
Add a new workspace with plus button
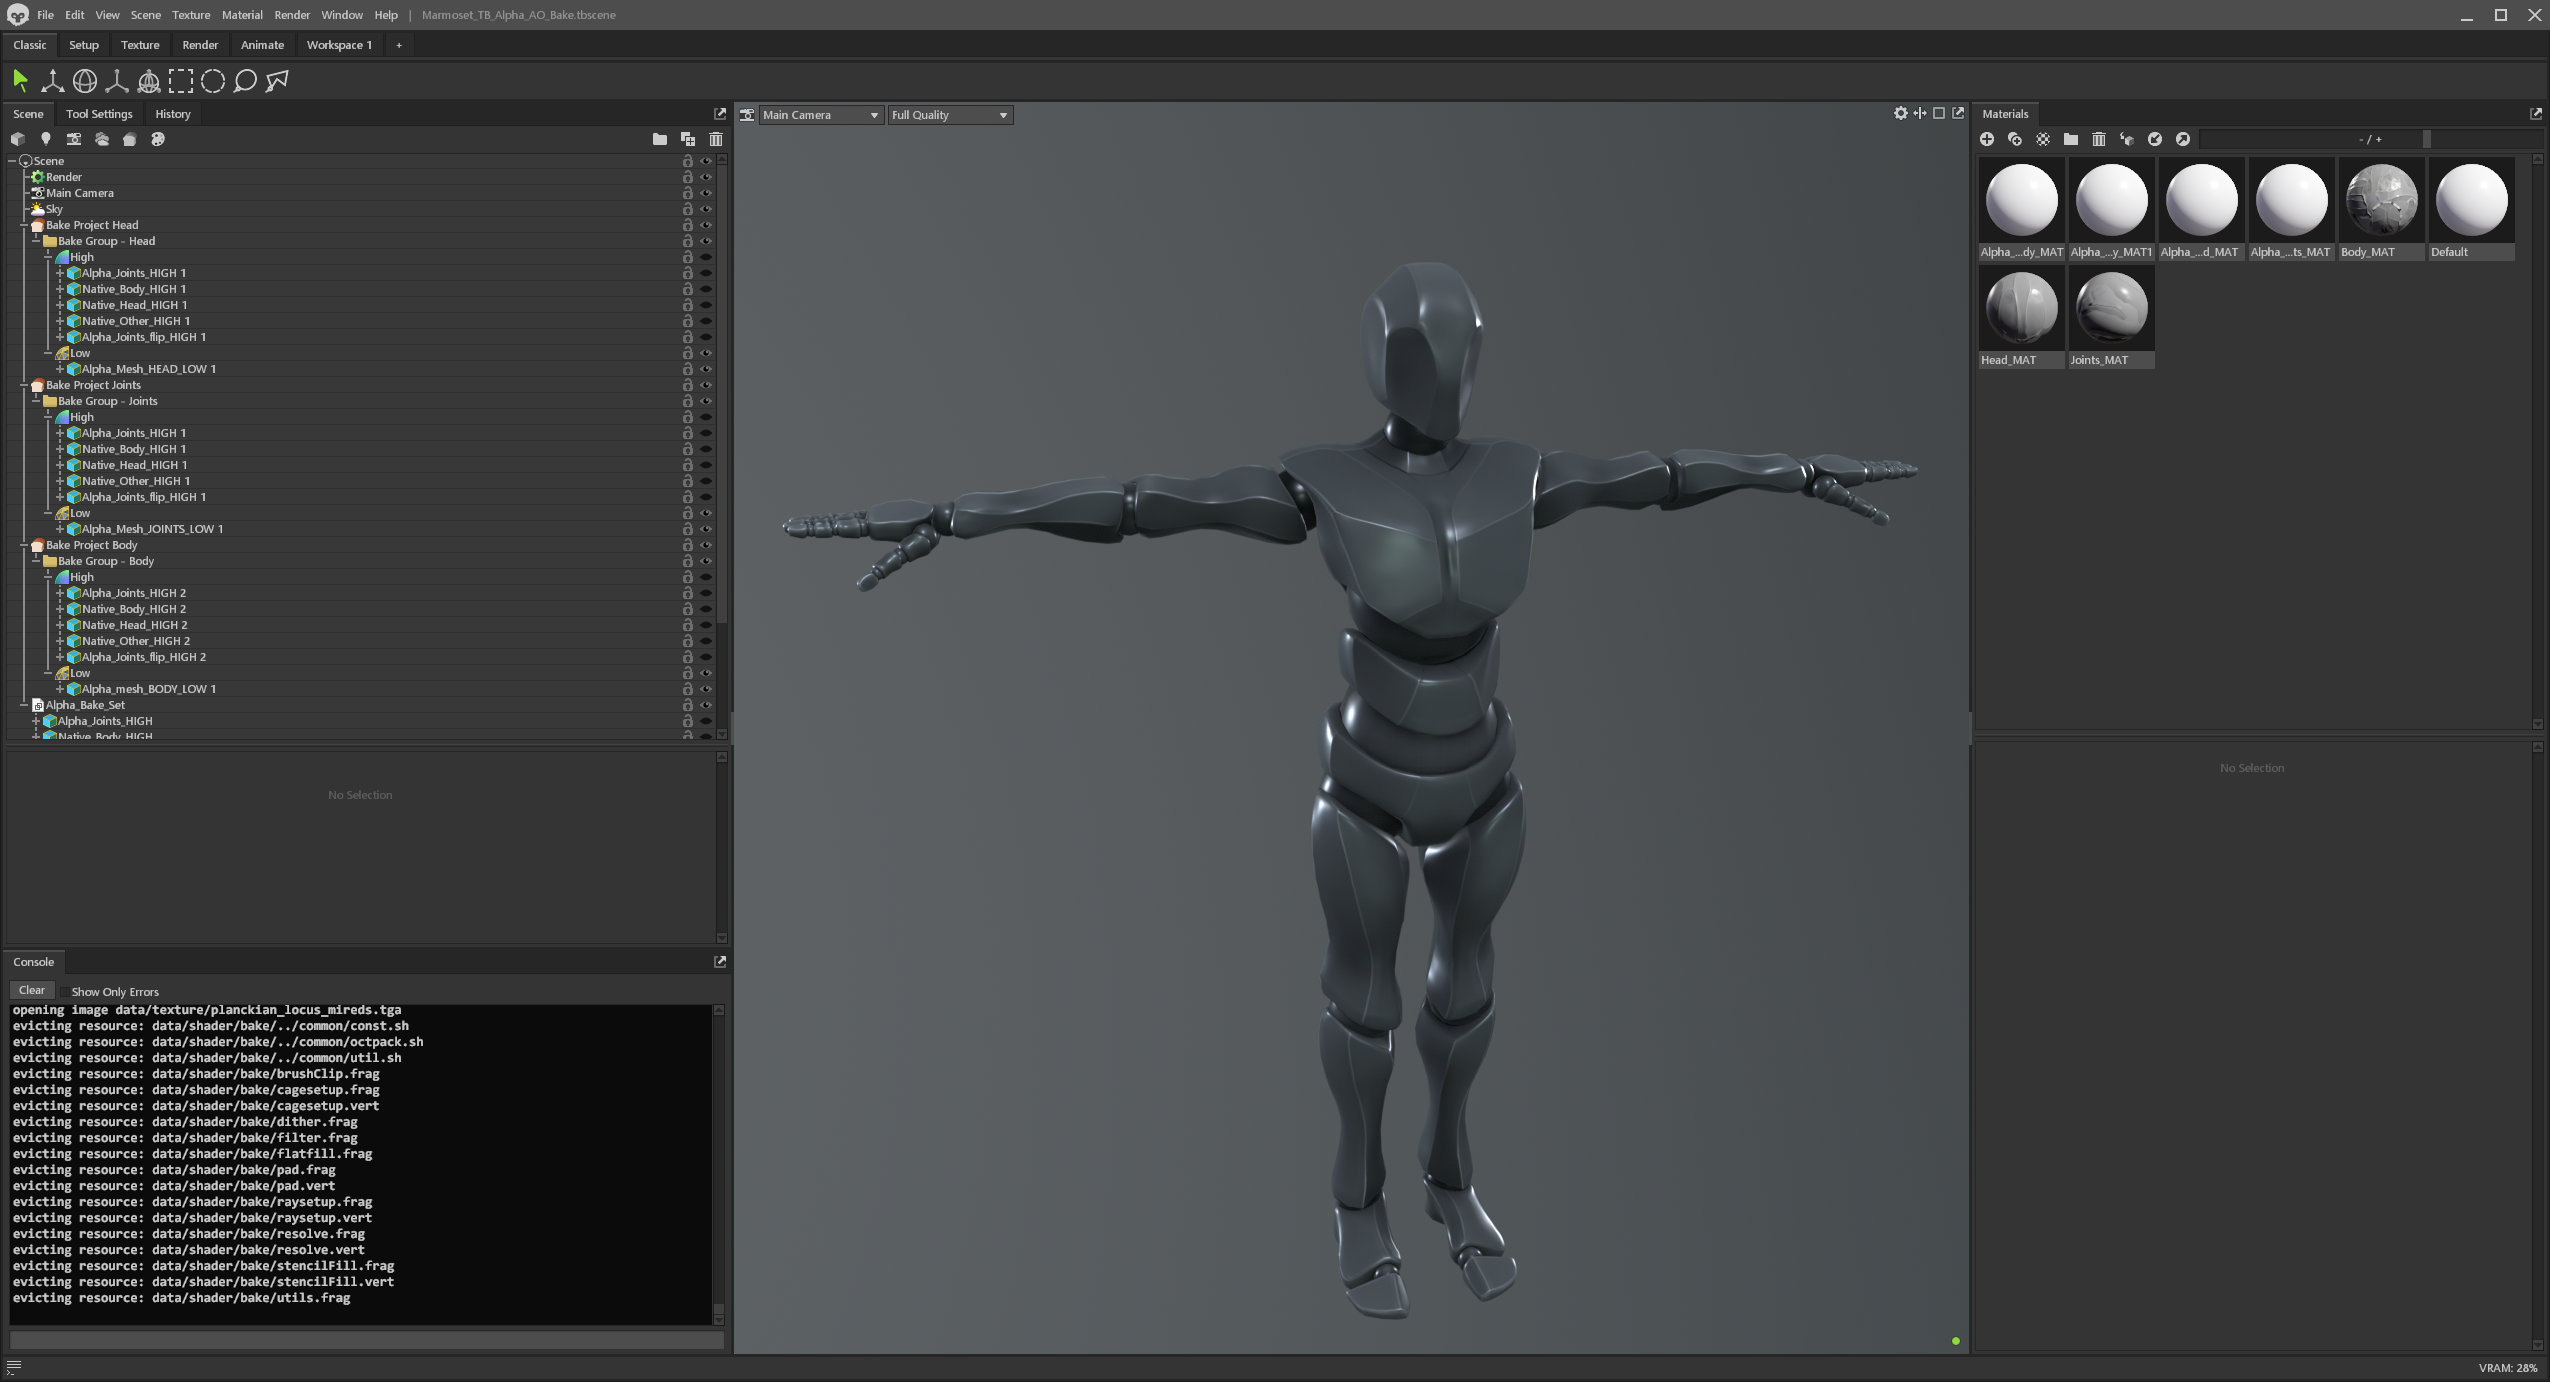tap(398, 45)
